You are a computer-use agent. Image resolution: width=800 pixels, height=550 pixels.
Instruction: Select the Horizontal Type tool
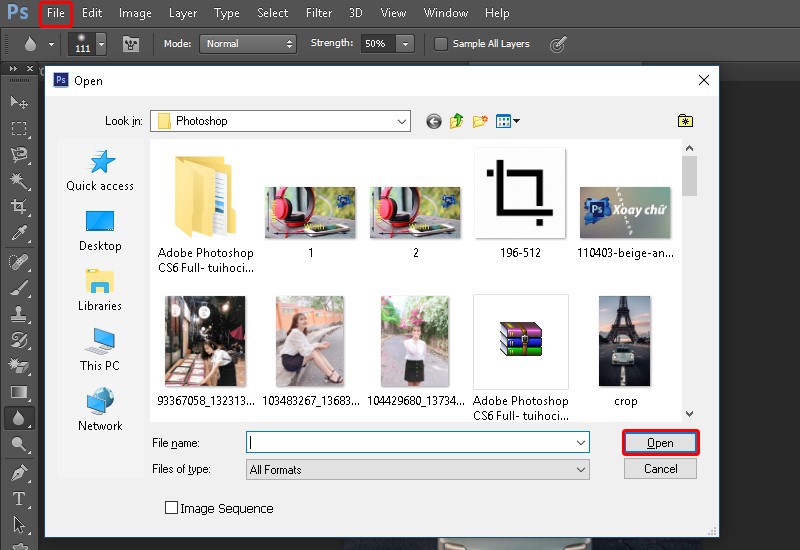[19, 498]
